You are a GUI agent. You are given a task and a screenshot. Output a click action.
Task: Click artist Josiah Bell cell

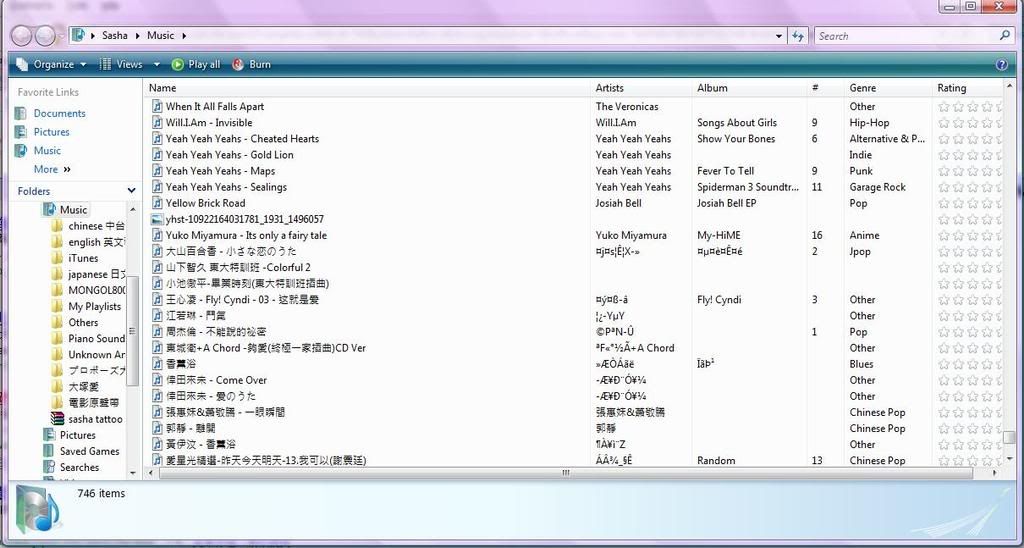(618, 203)
